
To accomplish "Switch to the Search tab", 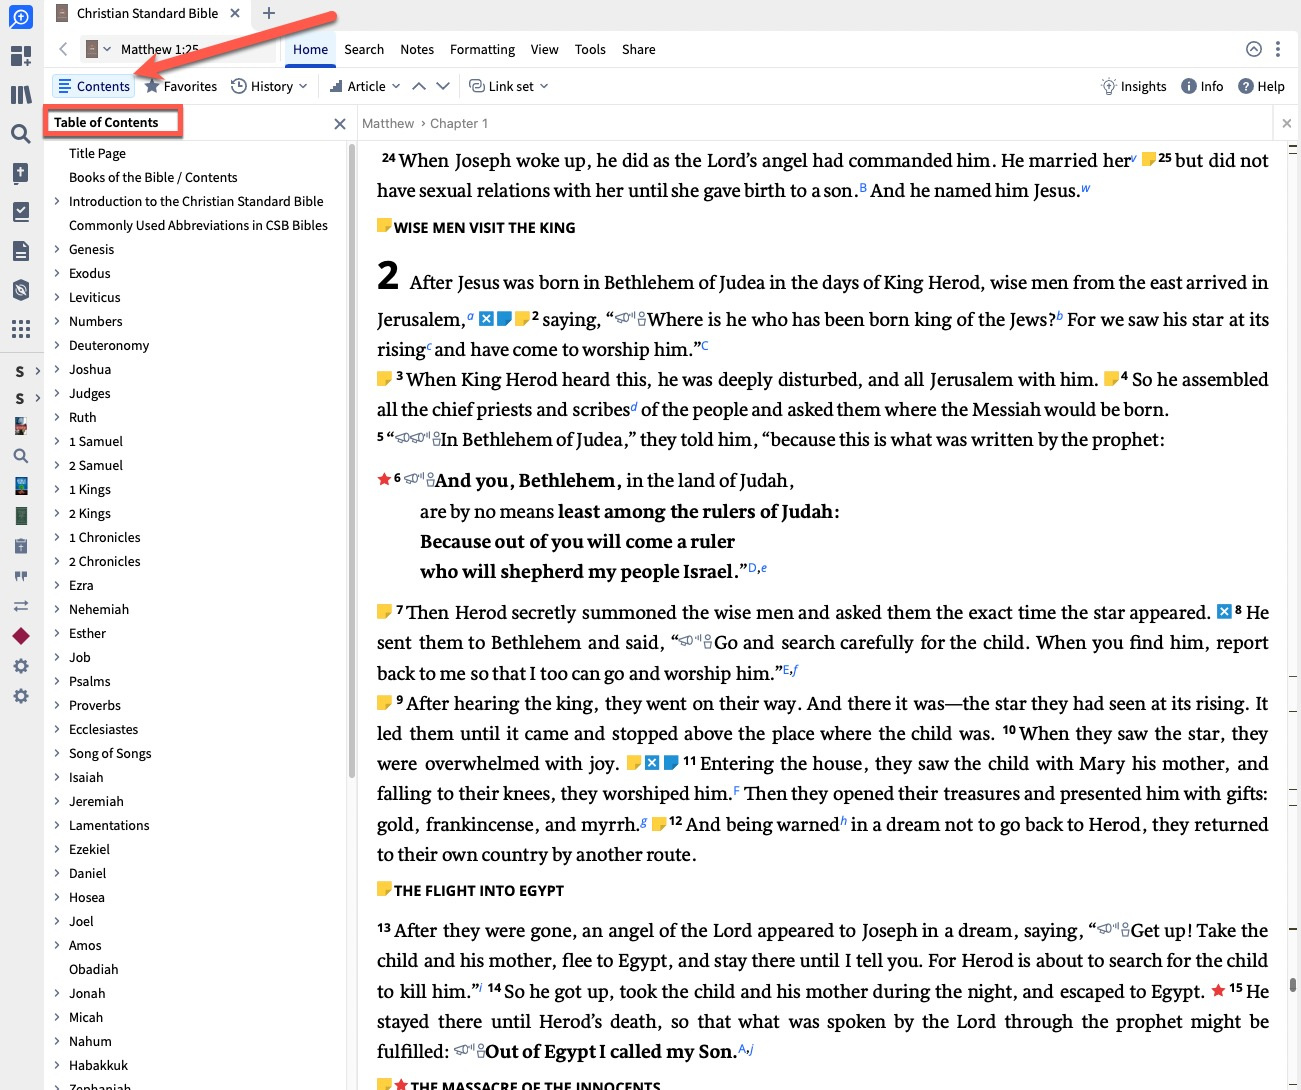I will click(x=364, y=49).
